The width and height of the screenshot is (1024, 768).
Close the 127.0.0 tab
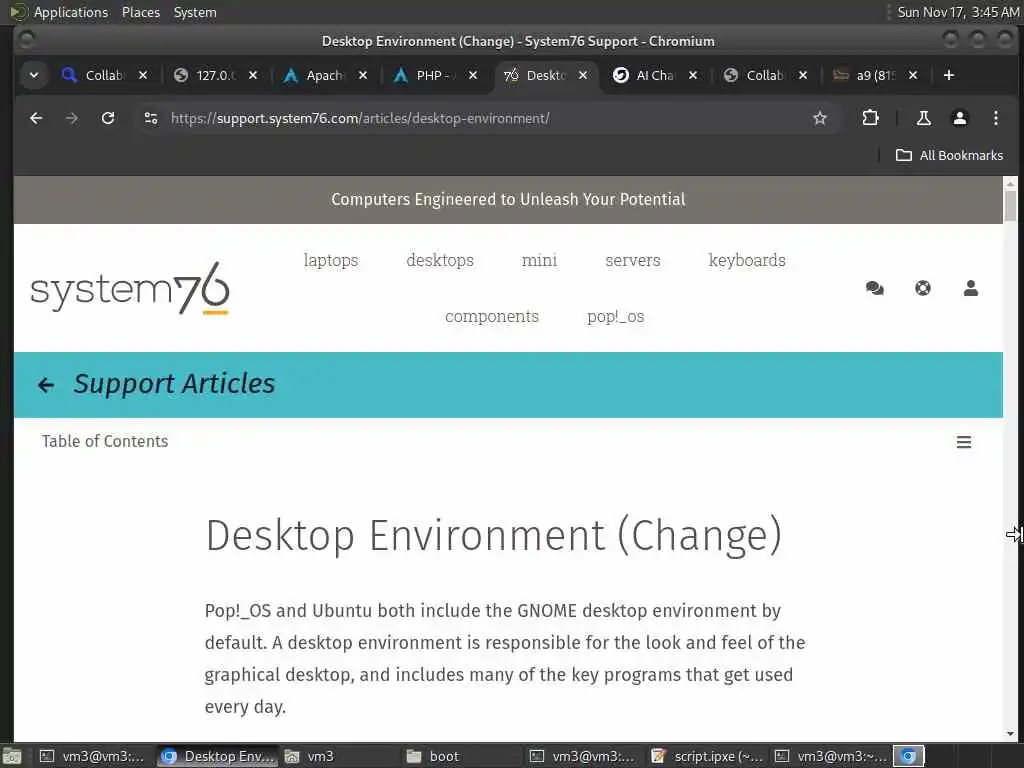pyautogui.click(x=253, y=75)
